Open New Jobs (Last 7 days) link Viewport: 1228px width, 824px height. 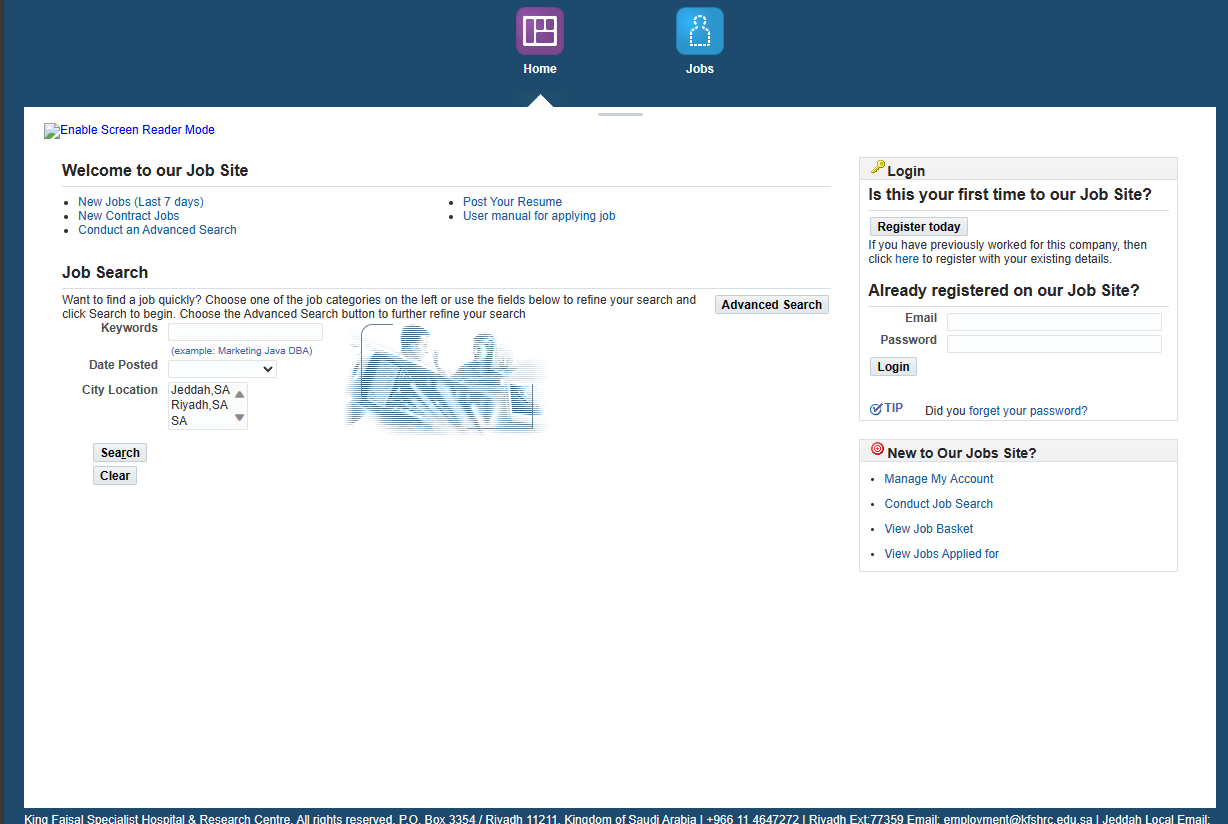pos(141,202)
